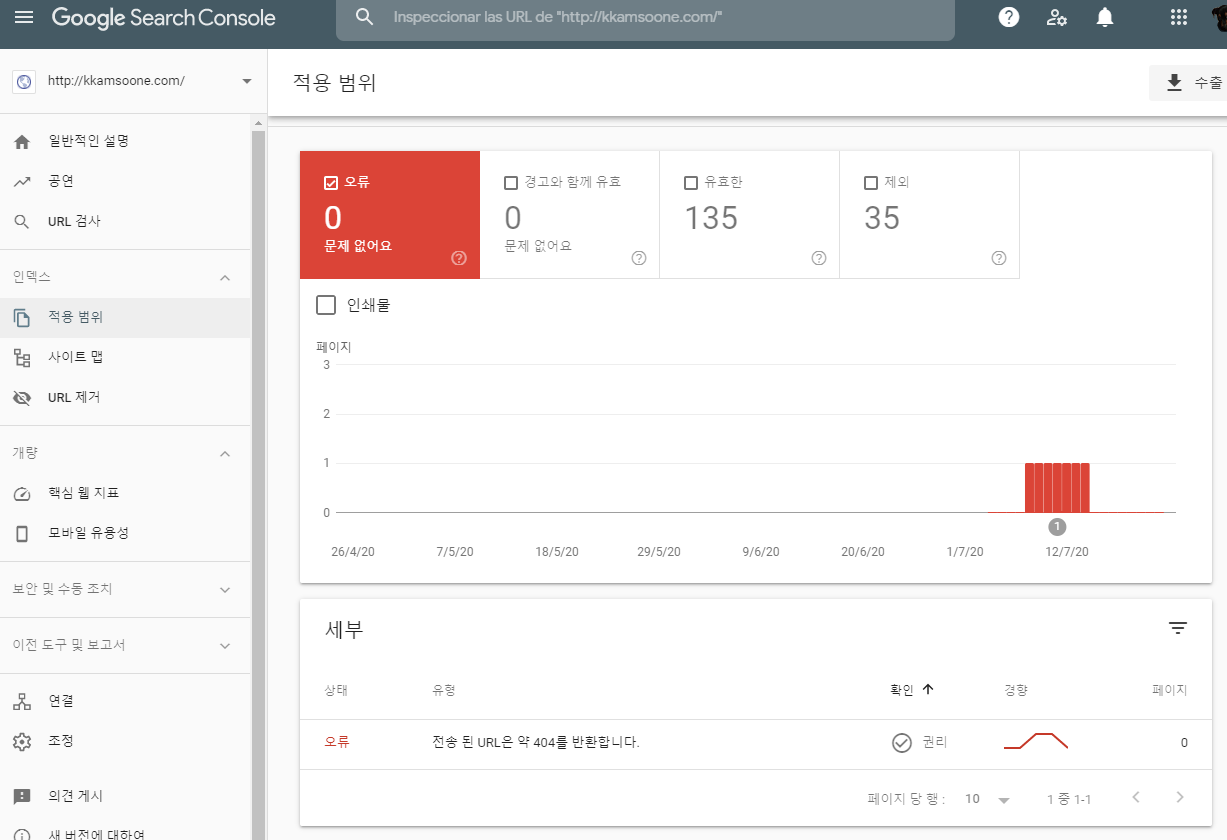The height and width of the screenshot is (840, 1227).
Task: Click the 135 valid pages count
Action: pyautogui.click(x=711, y=218)
